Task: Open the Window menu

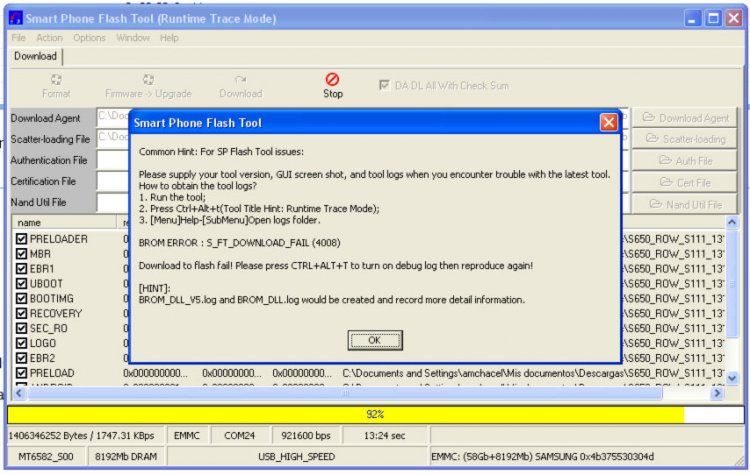Action: [x=133, y=38]
